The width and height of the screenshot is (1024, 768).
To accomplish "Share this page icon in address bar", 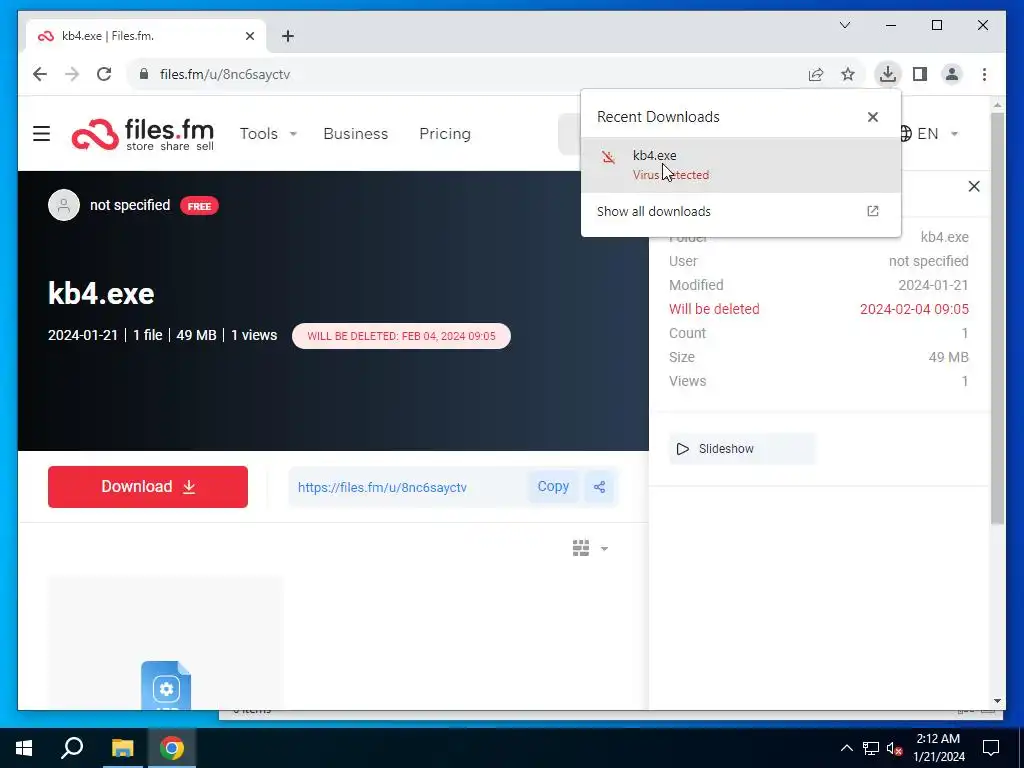I will tap(816, 74).
